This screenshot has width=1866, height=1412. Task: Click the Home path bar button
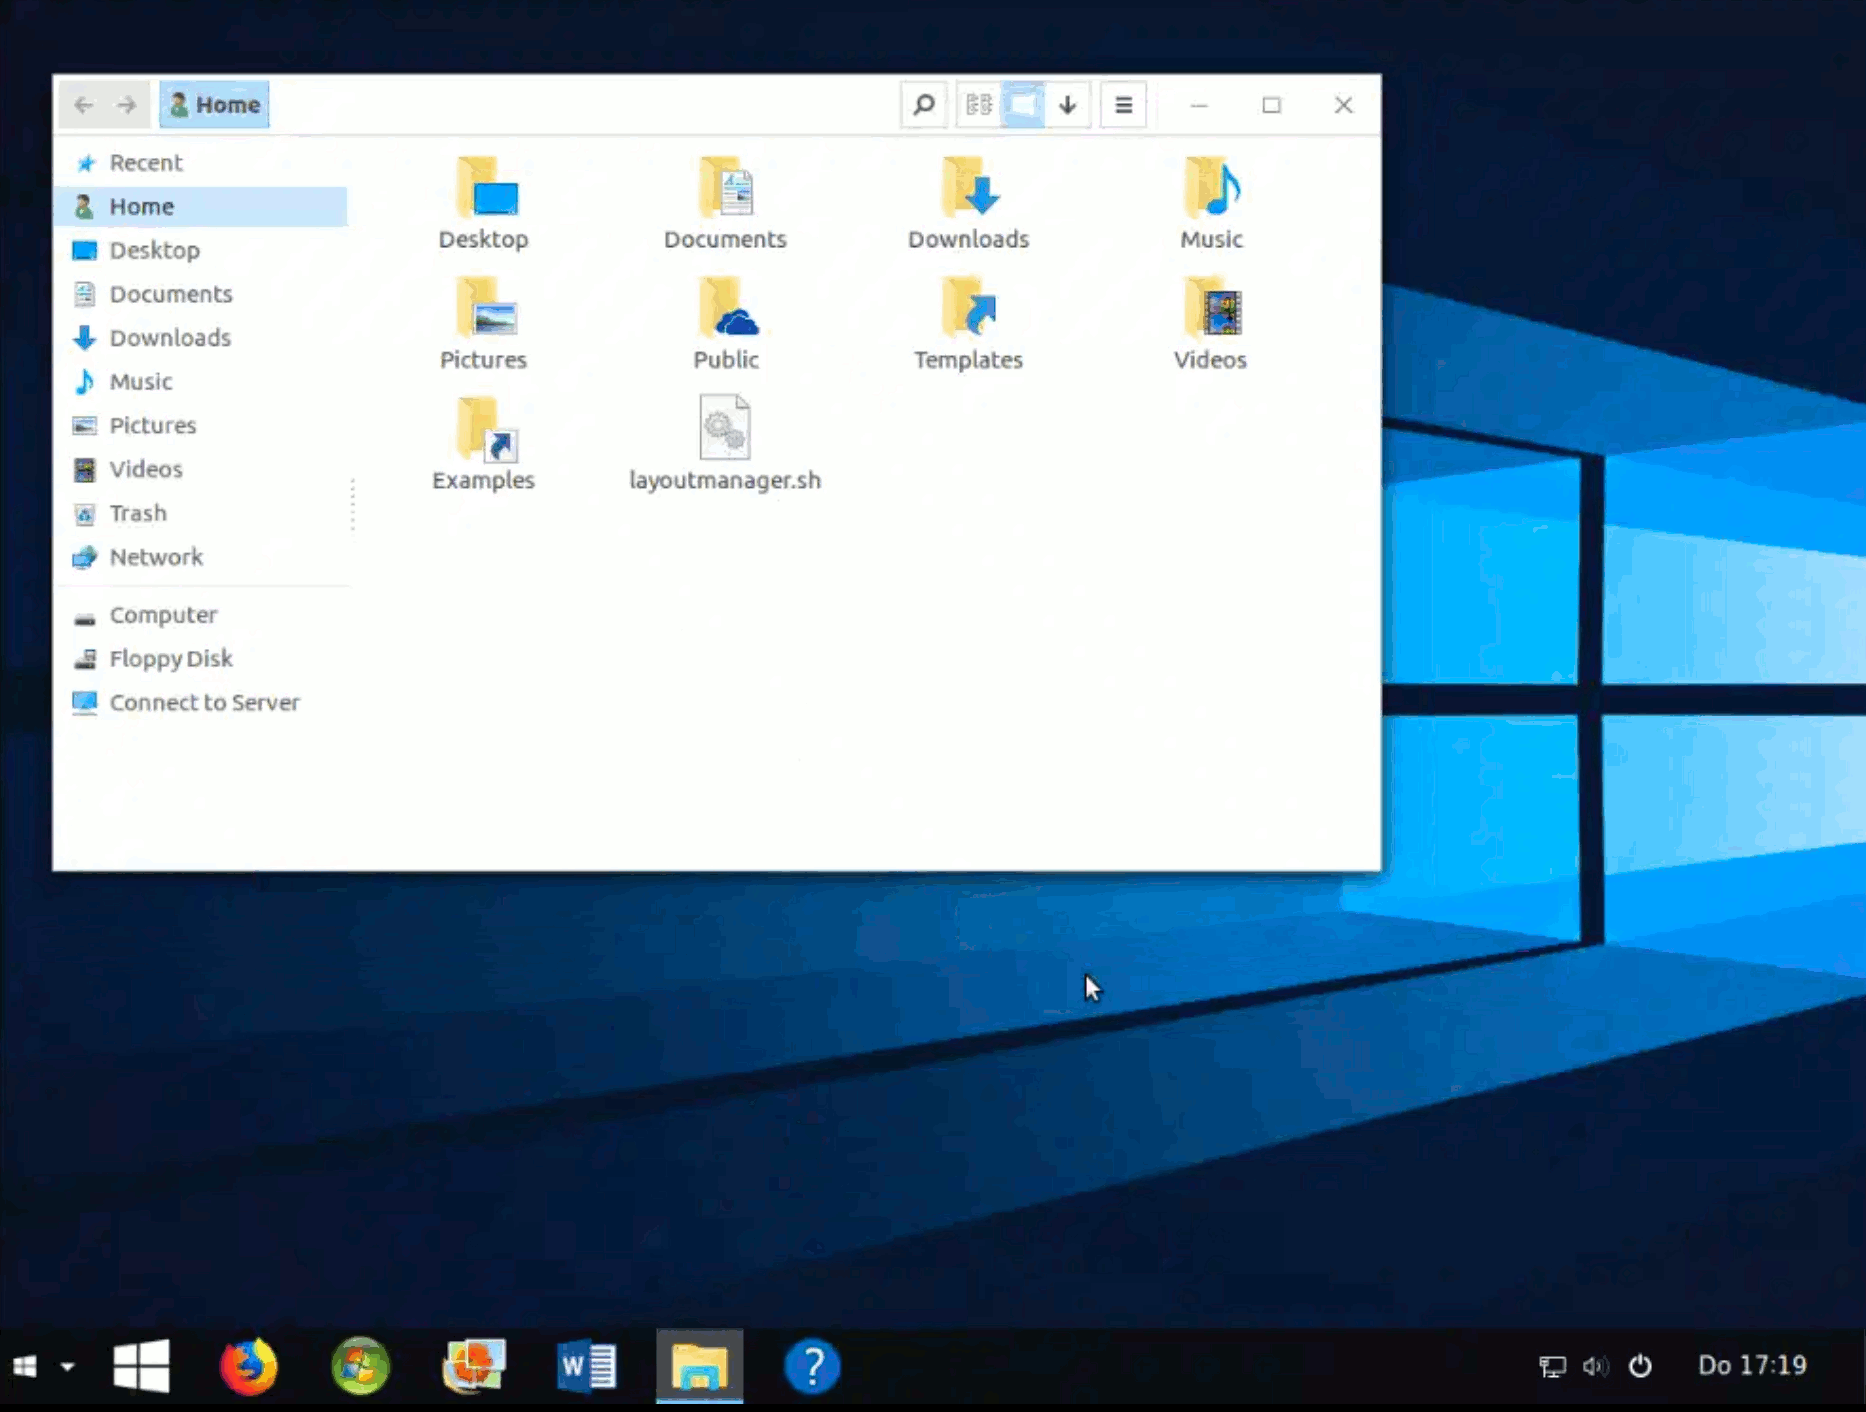(214, 105)
